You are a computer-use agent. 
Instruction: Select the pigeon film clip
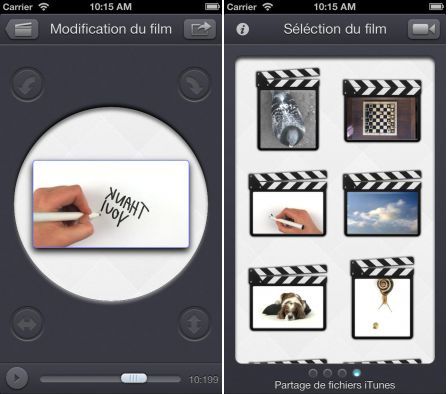click(288, 109)
